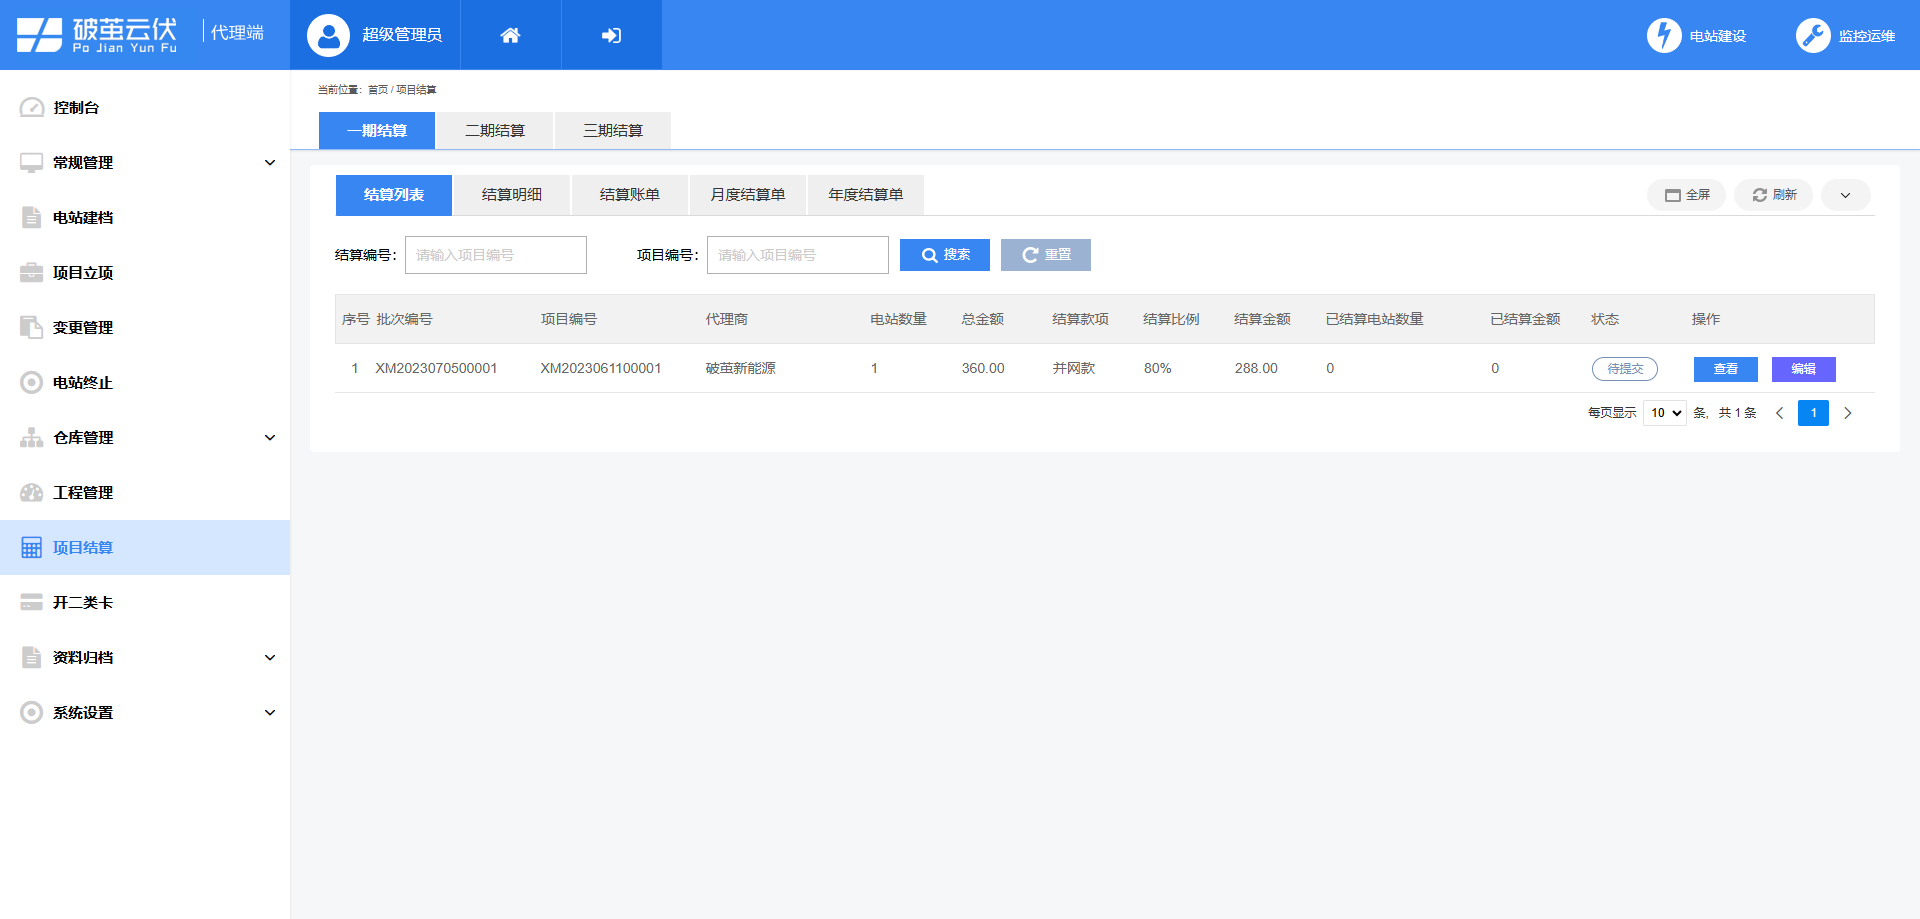The width and height of the screenshot is (1920, 919).
Task: Click the 超级管理员 user avatar
Action: click(328, 35)
